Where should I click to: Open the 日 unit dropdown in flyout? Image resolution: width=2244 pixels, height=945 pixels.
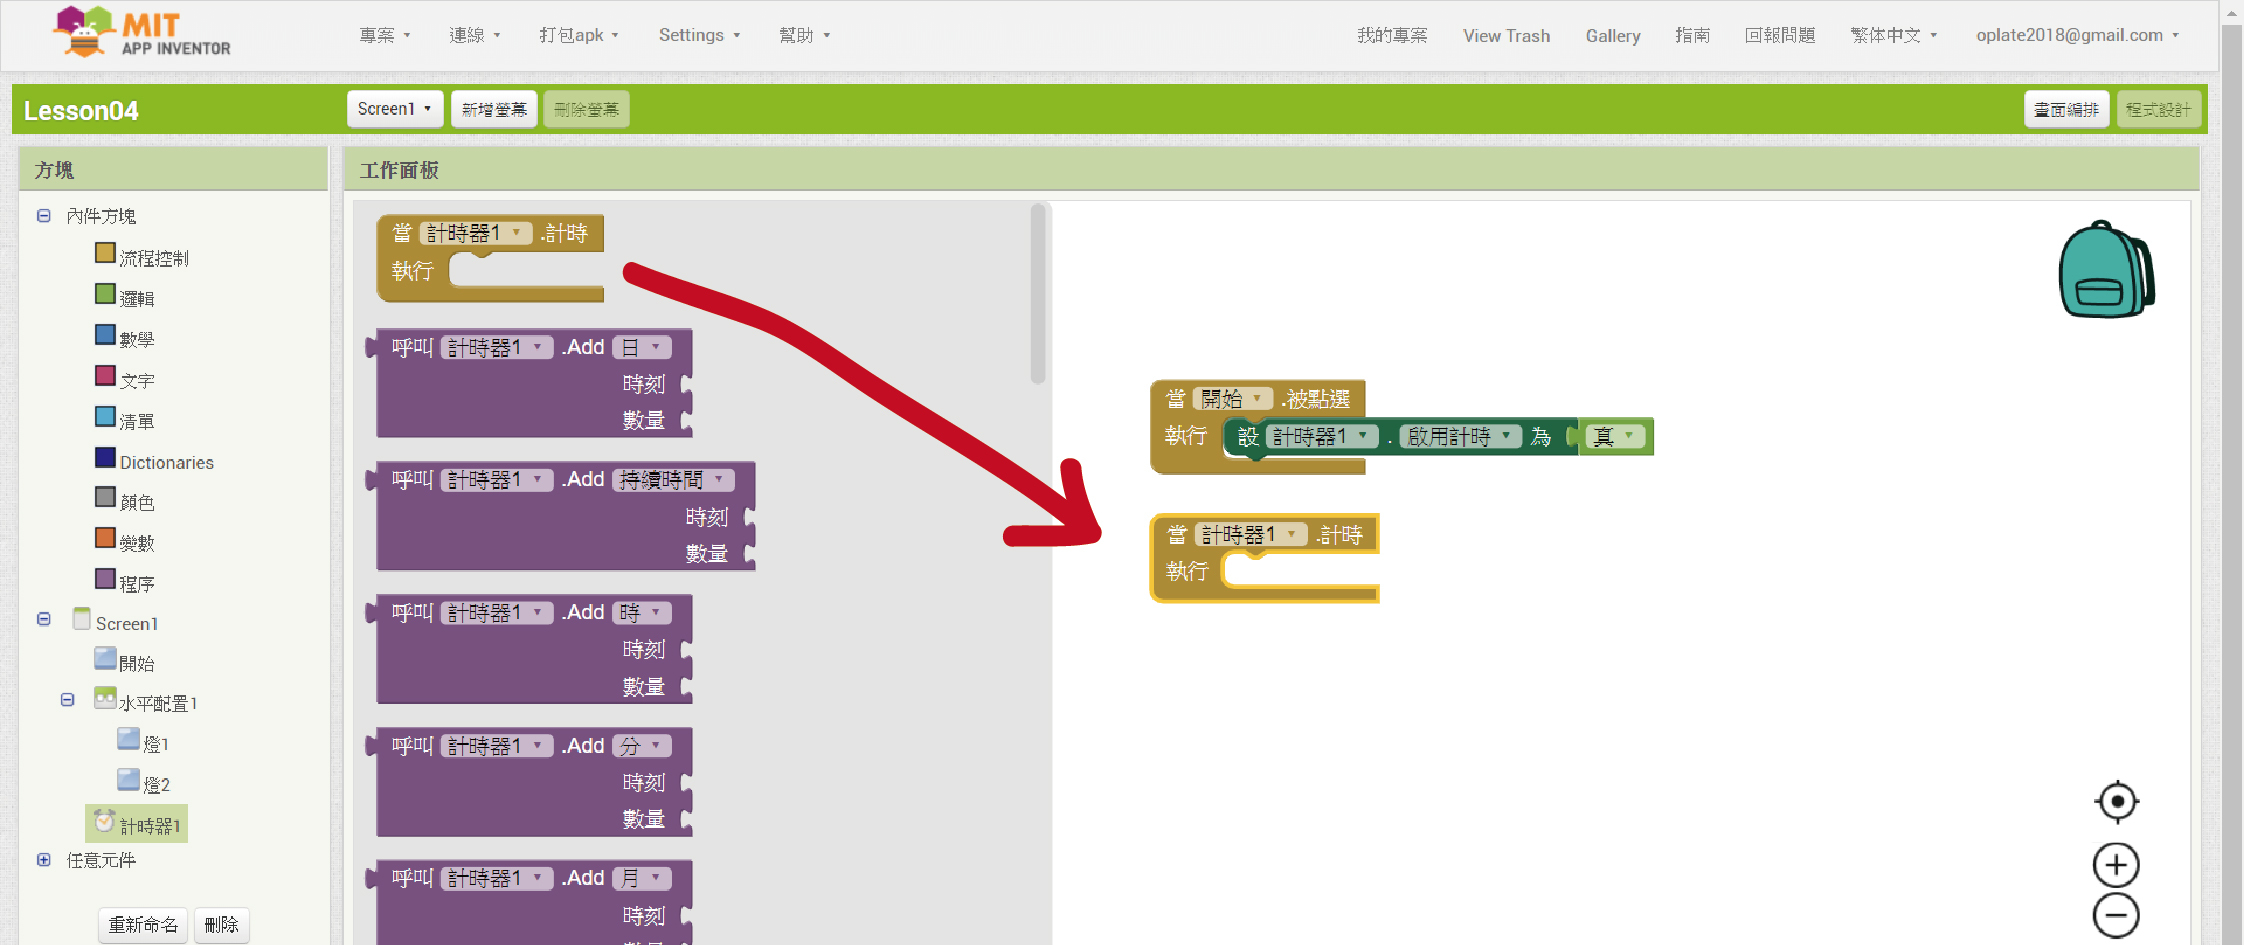(x=642, y=347)
